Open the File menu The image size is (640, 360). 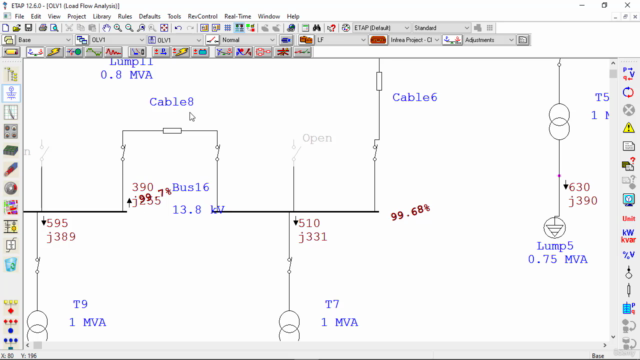[20, 16]
